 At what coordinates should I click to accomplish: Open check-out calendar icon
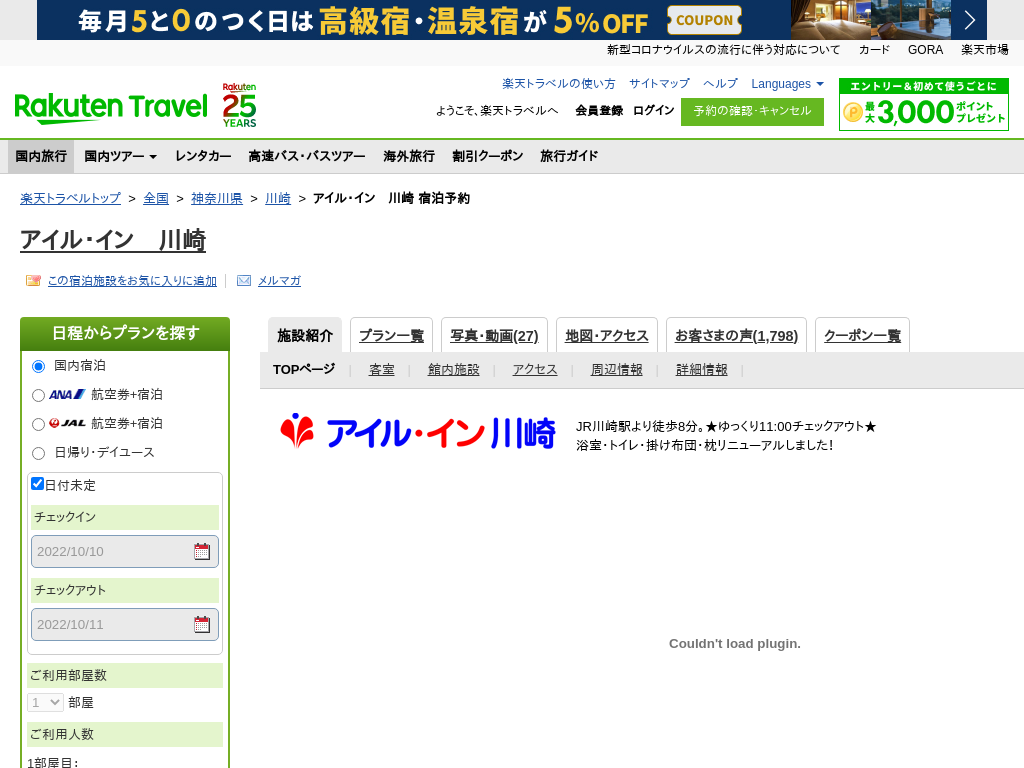202,625
